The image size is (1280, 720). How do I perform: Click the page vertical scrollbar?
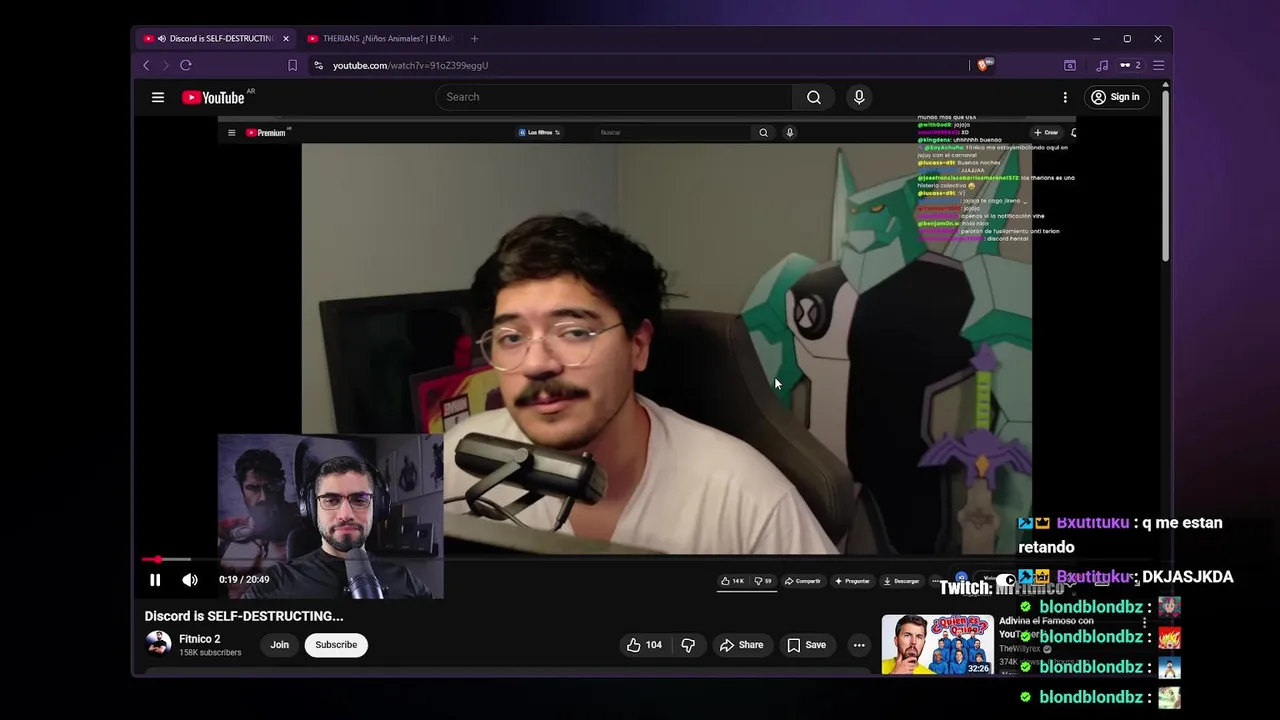pyautogui.click(x=1165, y=175)
